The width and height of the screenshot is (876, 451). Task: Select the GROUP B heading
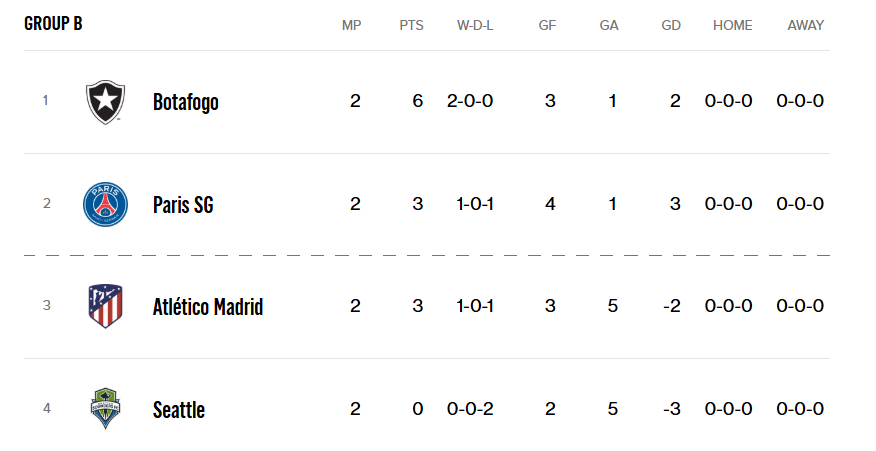click(53, 23)
